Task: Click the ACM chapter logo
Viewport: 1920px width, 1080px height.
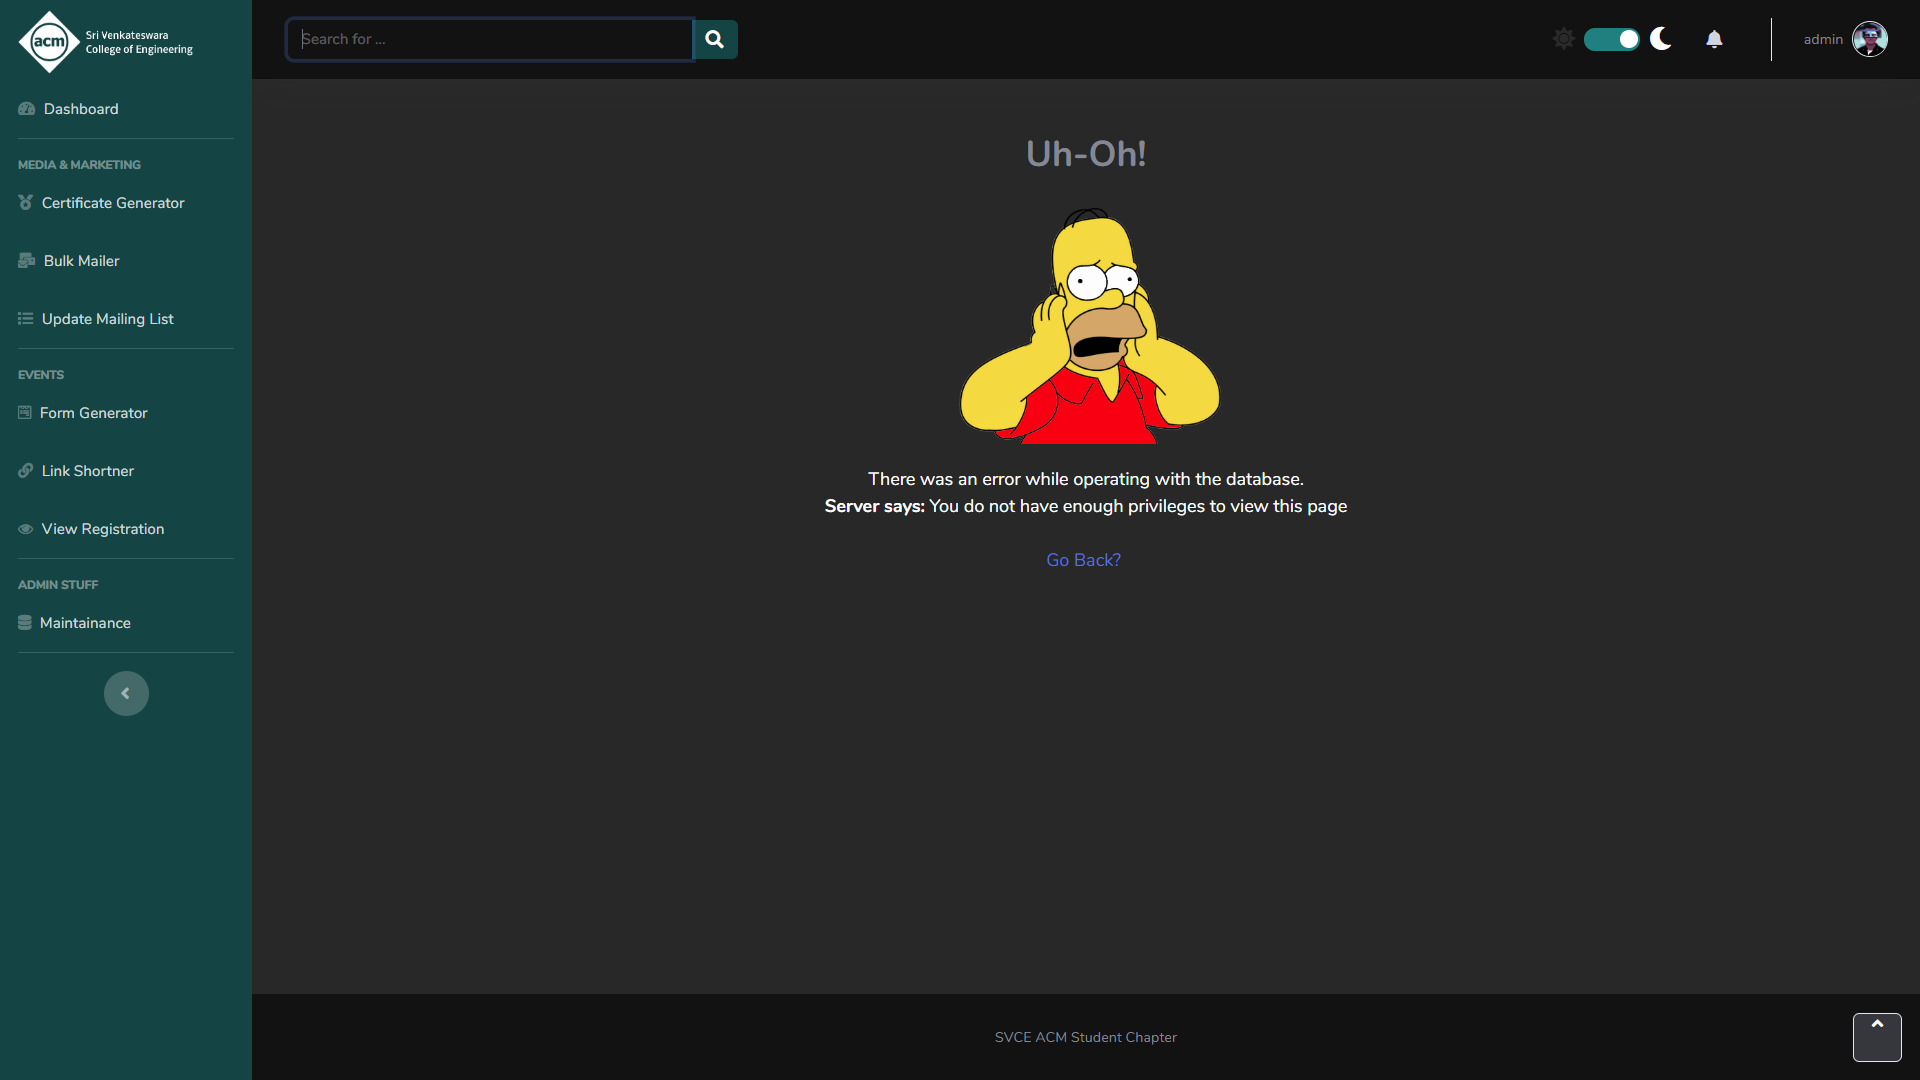Action: pyautogui.click(x=49, y=41)
